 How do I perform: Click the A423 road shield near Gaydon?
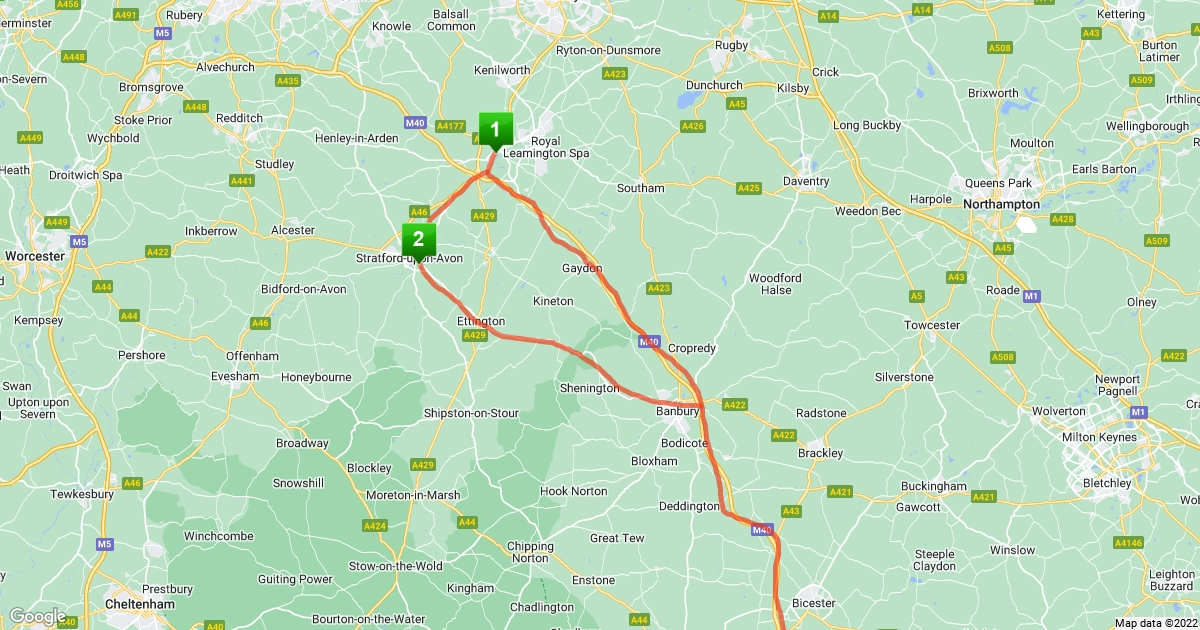pyautogui.click(x=658, y=288)
